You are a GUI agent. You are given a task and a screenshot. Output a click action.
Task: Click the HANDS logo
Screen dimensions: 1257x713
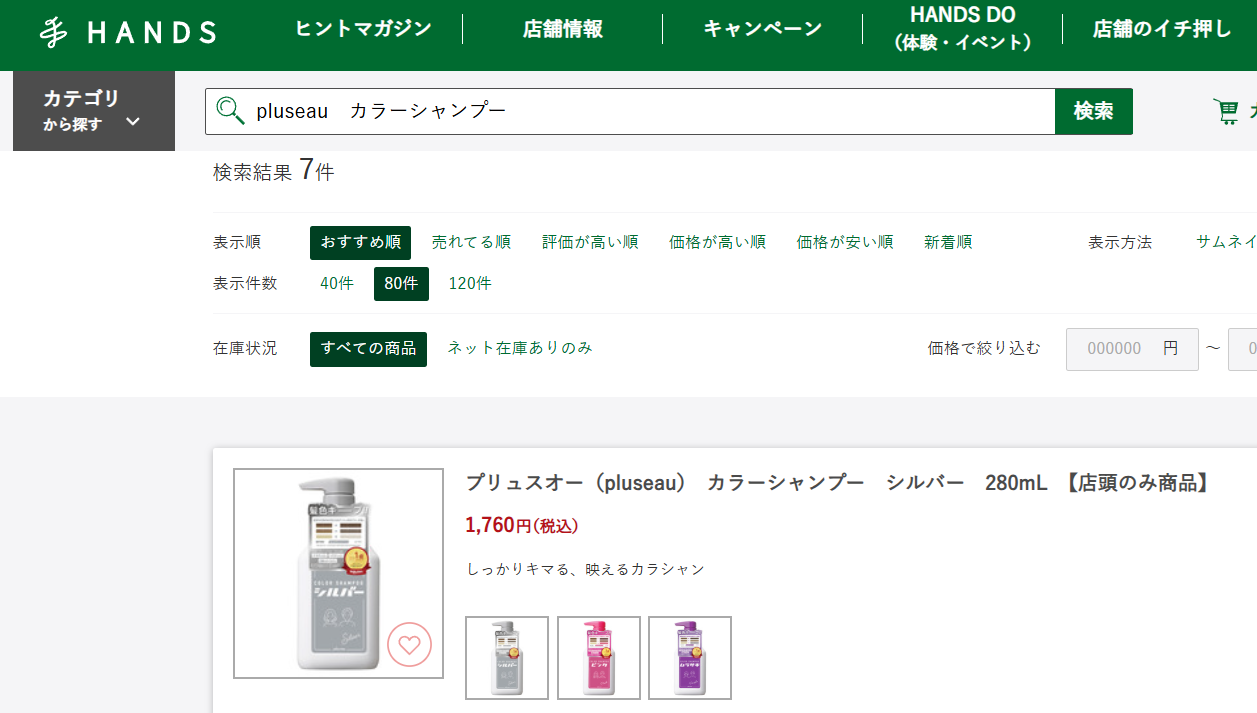pyautogui.click(x=128, y=32)
